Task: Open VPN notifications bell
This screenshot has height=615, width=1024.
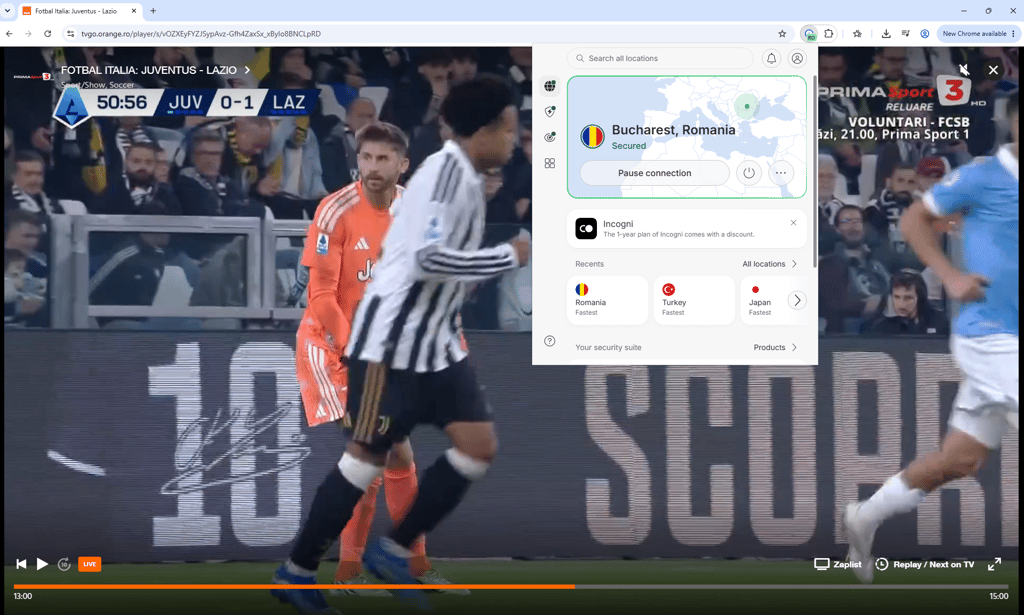Action: (x=771, y=58)
